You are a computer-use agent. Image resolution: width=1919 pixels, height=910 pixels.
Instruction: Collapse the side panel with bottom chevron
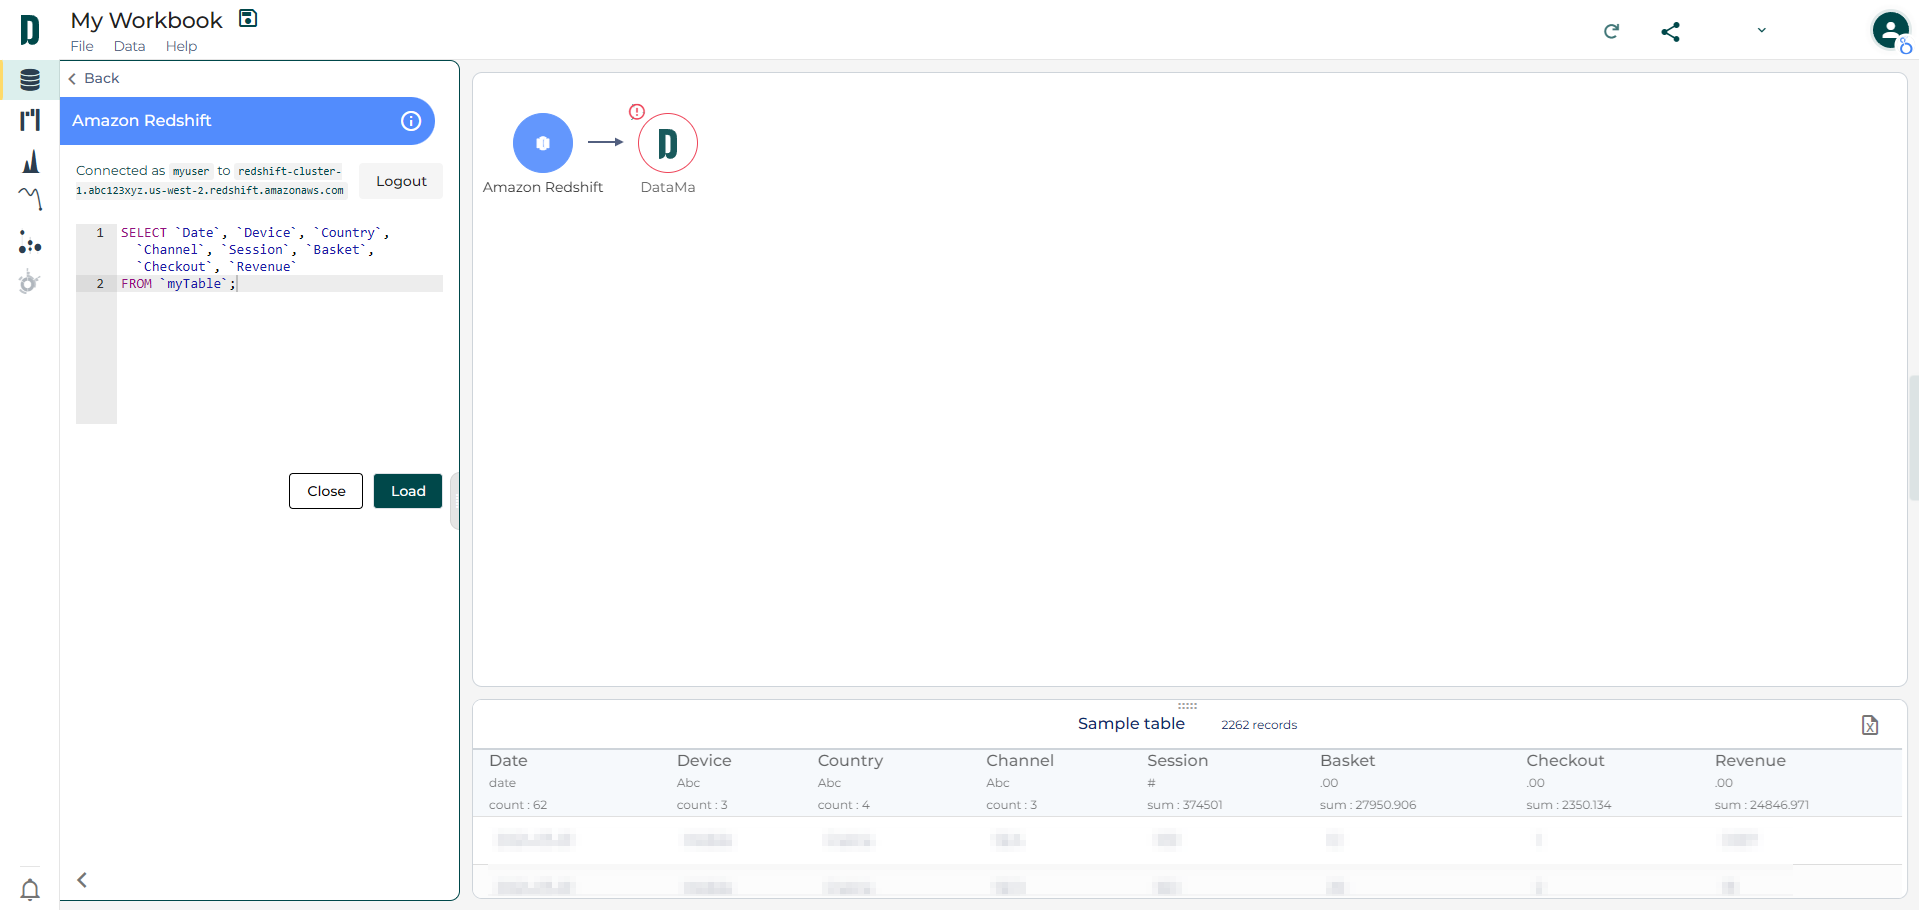(82, 880)
